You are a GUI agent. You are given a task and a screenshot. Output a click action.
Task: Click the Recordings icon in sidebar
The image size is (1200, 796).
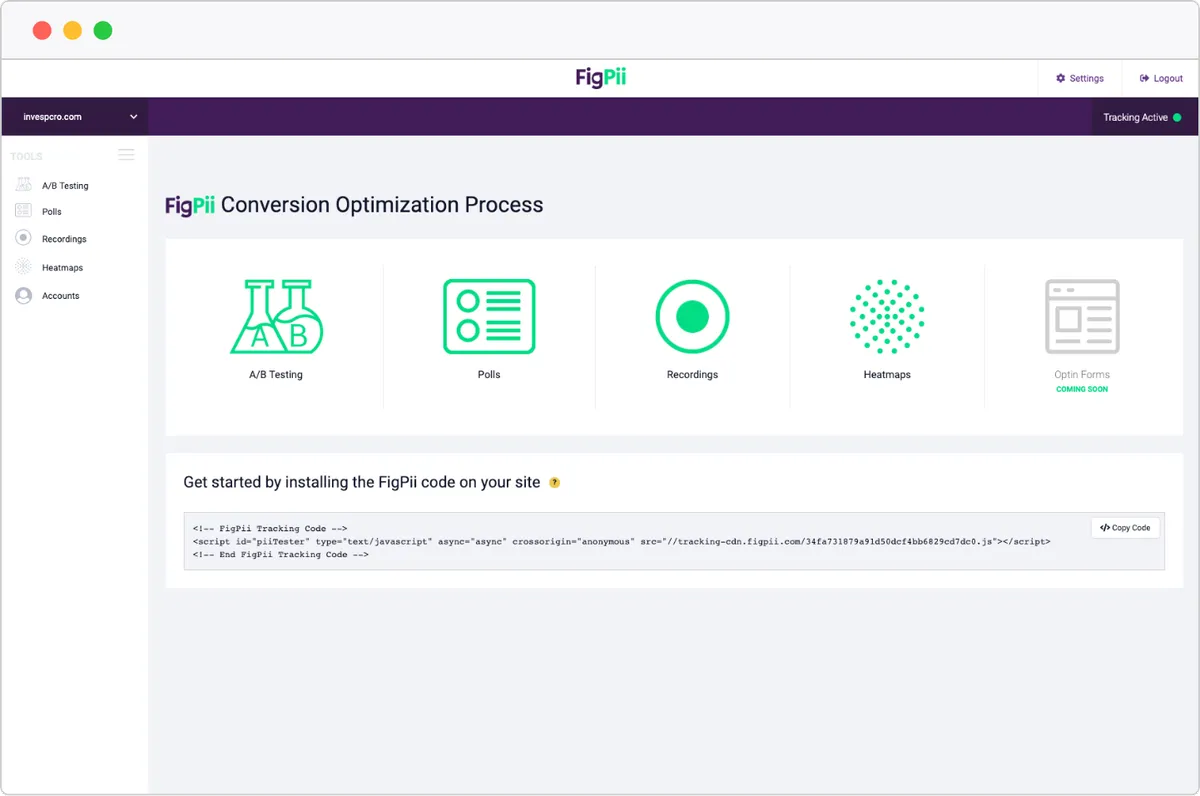point(23,238)
